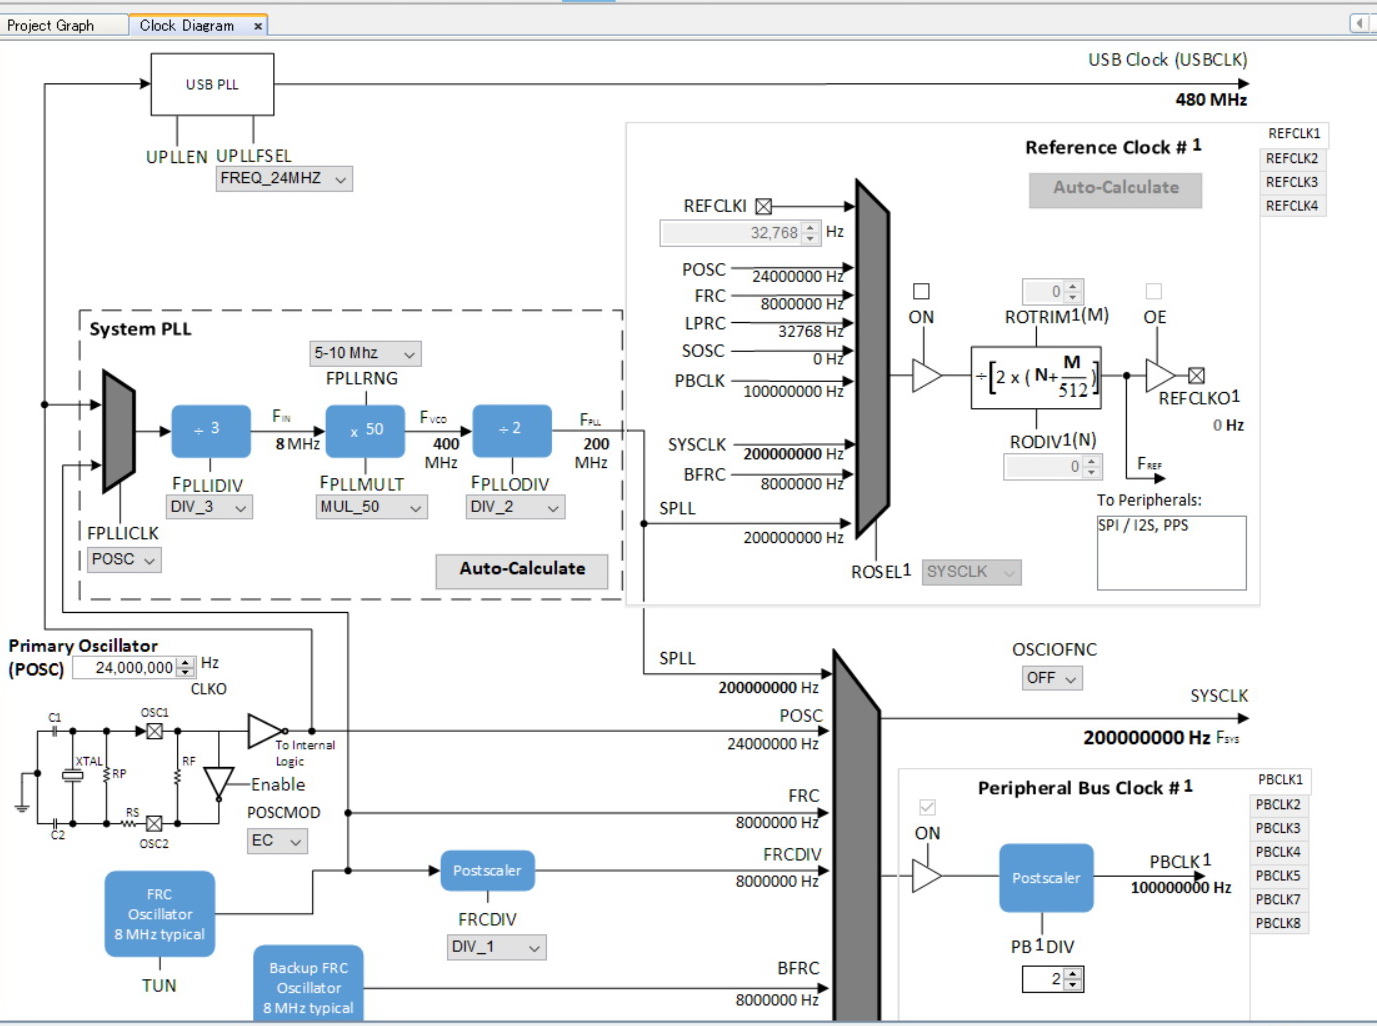This screenshot has width=1377, height=1026.
Task: Select the Clock Diagram tab
Action: coord(187,25)
